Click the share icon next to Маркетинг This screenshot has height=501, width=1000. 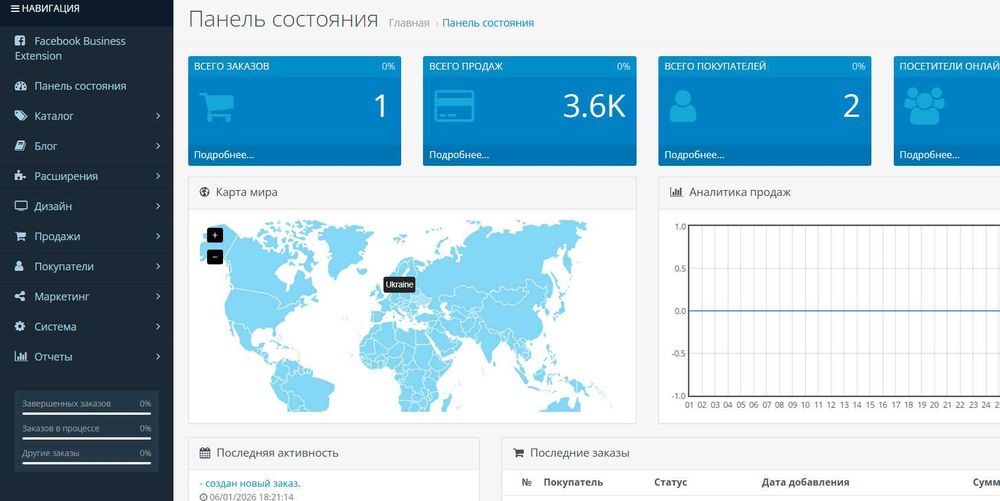pos(20,296)
